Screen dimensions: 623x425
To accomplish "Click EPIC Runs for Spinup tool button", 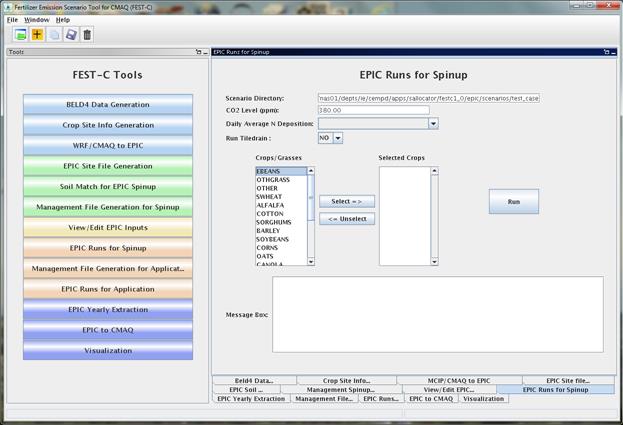I will [x=108, y=248].
